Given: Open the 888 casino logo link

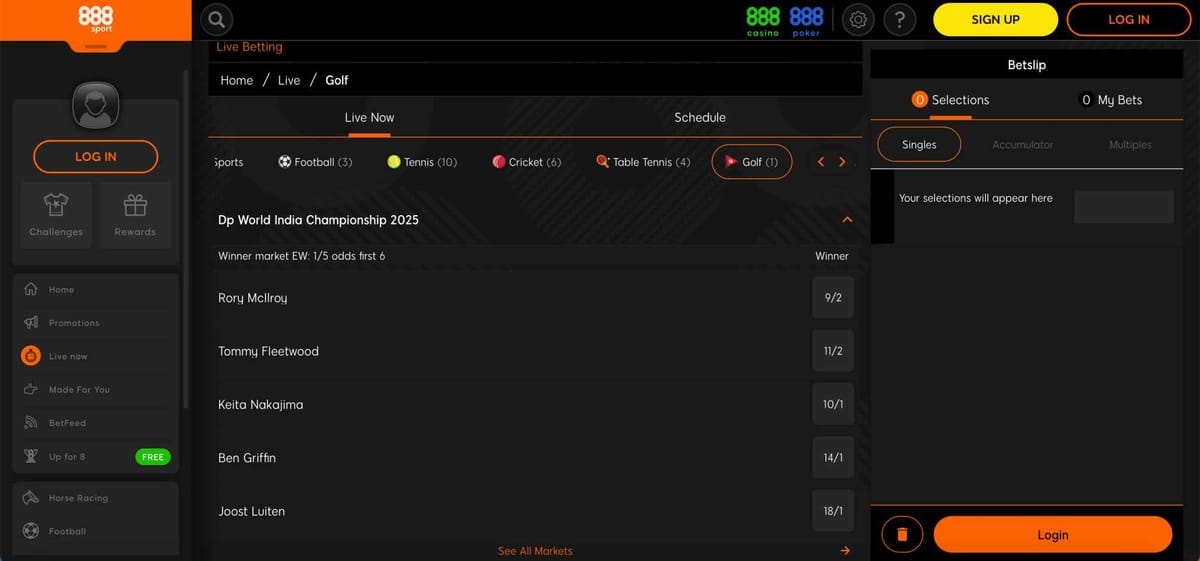Looking at the screenshot, I should 763,21.
